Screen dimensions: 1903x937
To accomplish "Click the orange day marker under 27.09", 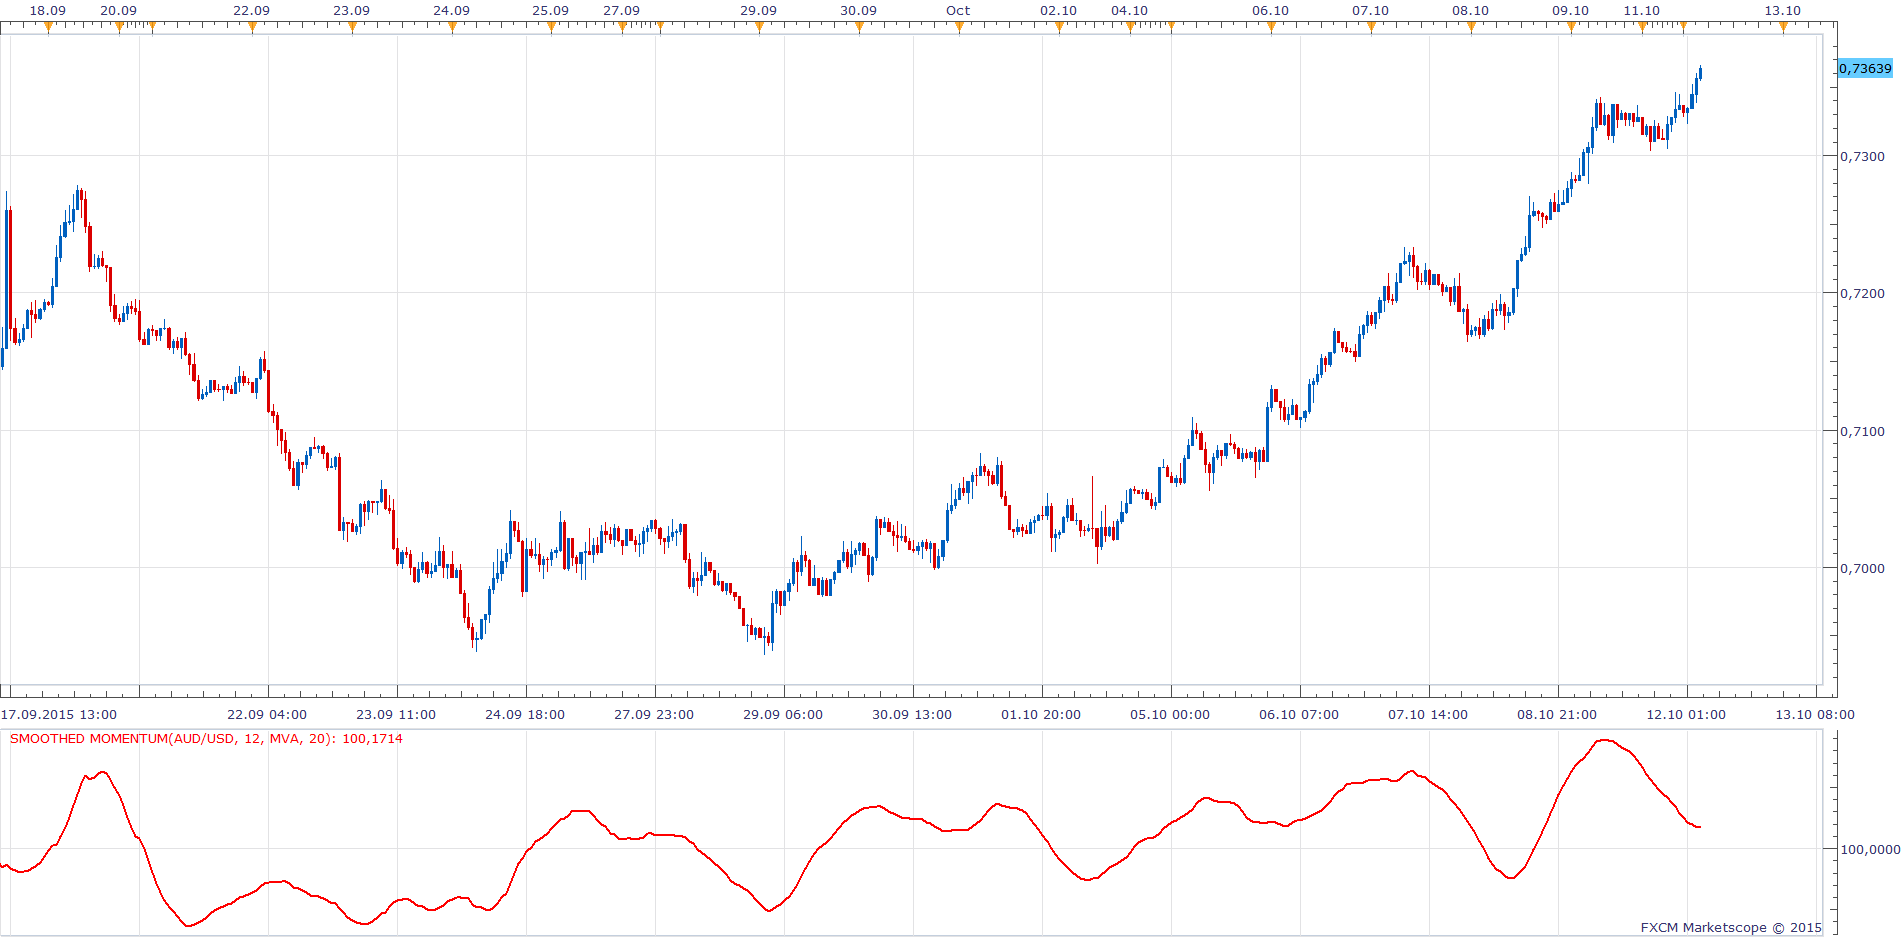I will [x=622, y=27].
